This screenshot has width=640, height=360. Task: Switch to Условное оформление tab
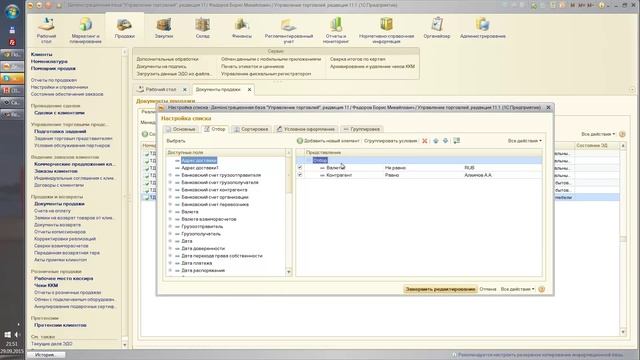click(x=306, y=129)
